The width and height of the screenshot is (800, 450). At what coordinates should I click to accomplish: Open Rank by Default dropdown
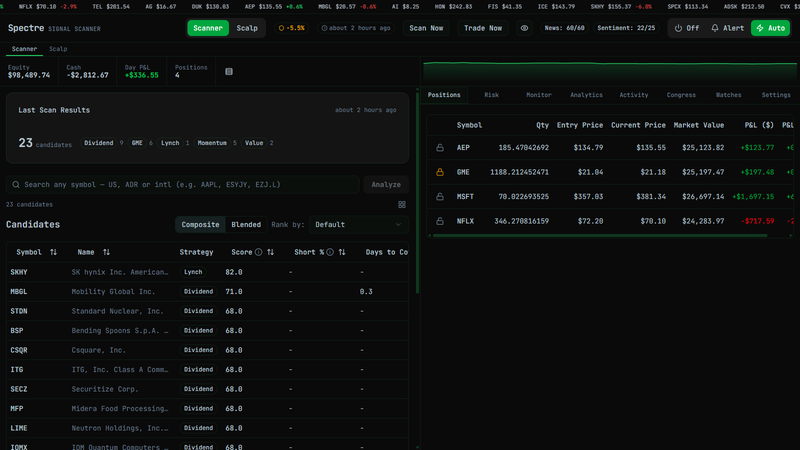[x=358, y=224]
